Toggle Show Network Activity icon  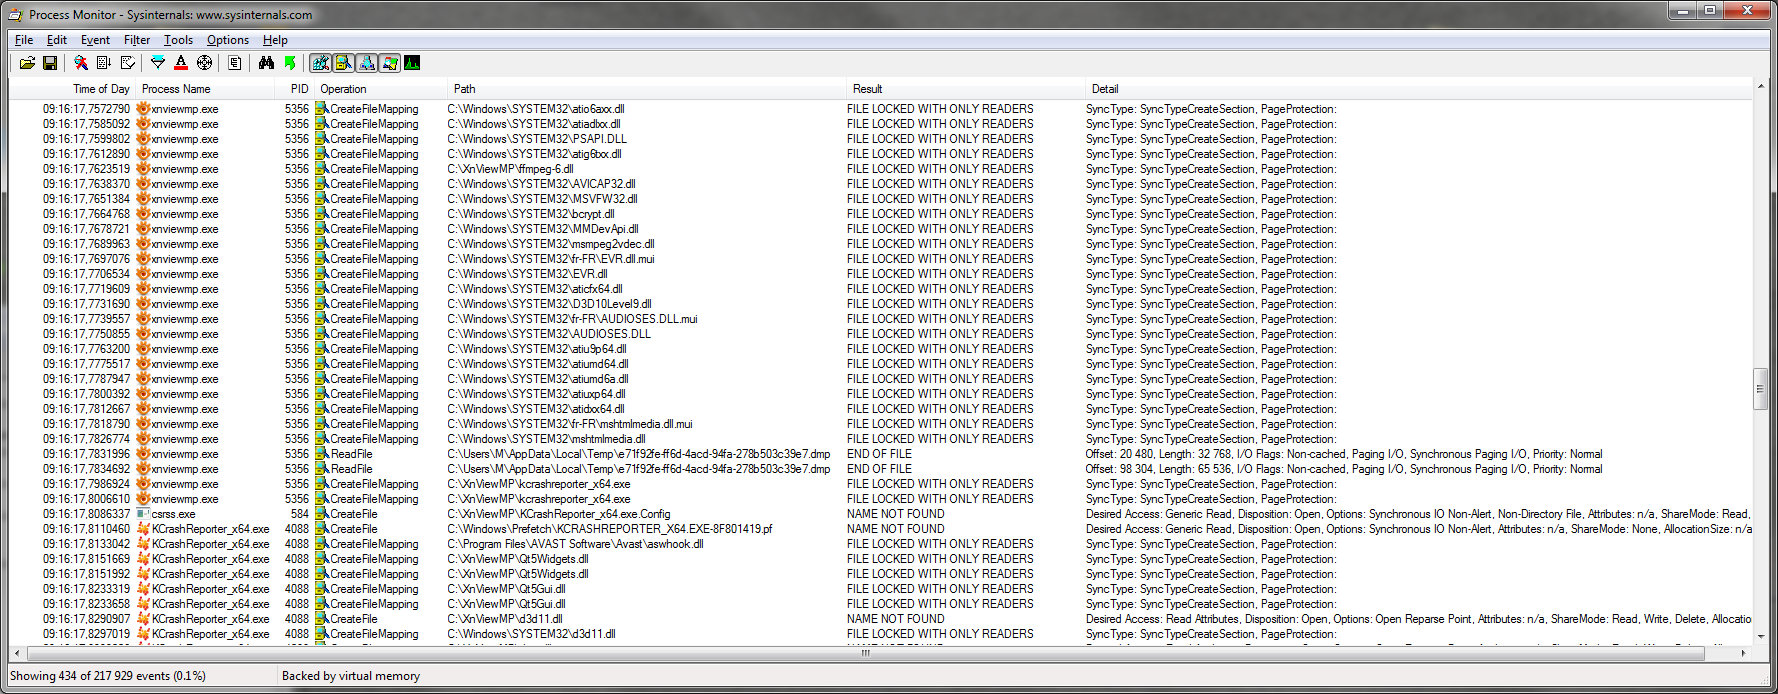[366, 63]
